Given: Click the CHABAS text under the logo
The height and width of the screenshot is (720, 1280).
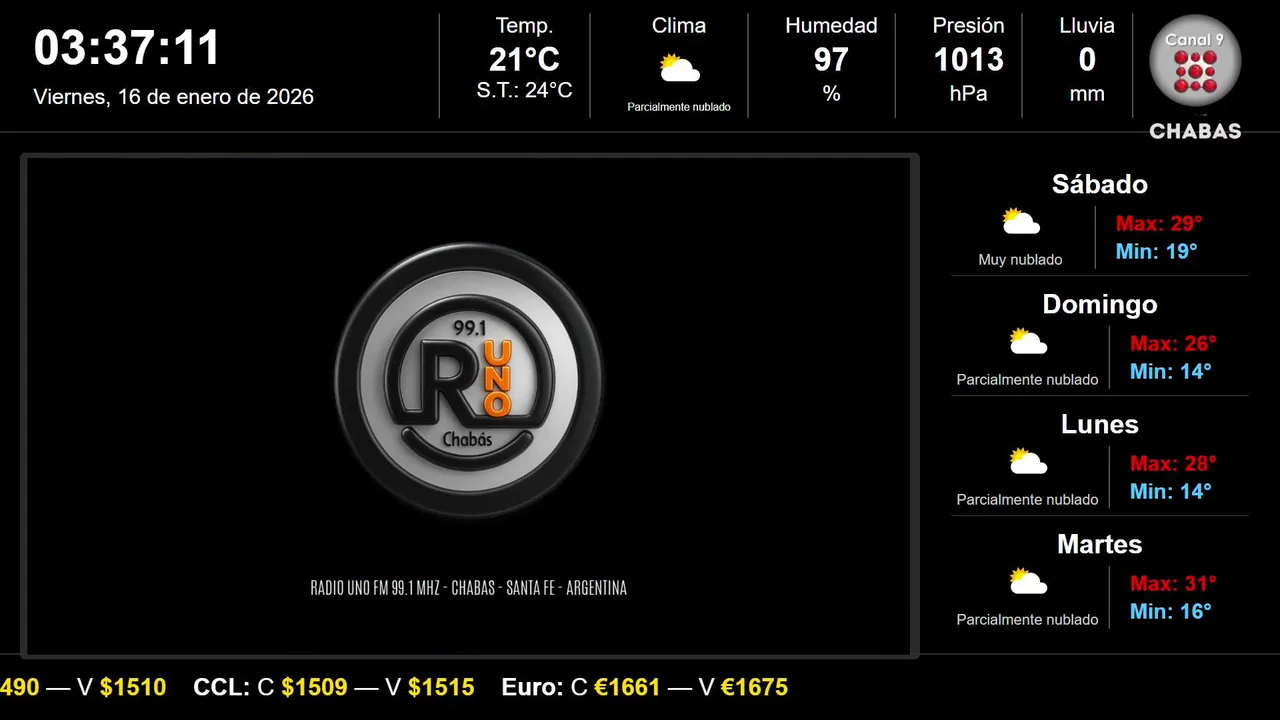Looking at the screenshot, I should (x=1195, y=131).
